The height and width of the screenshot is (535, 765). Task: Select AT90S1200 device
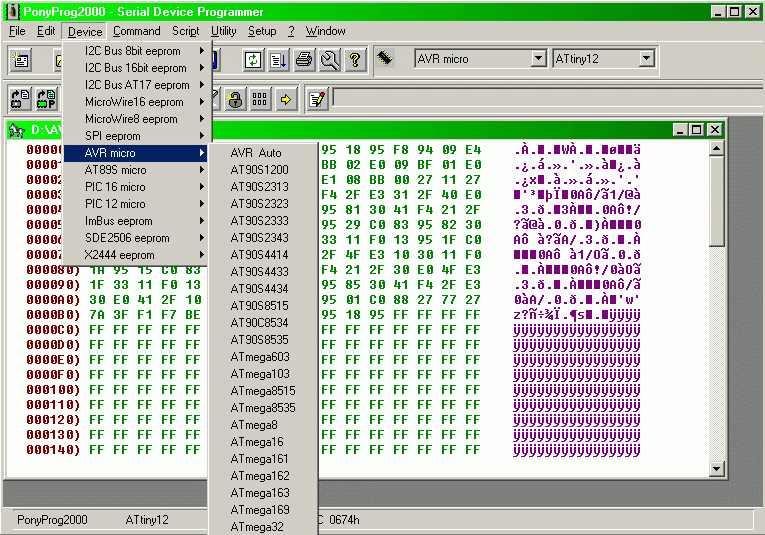[x=263, y=170]
